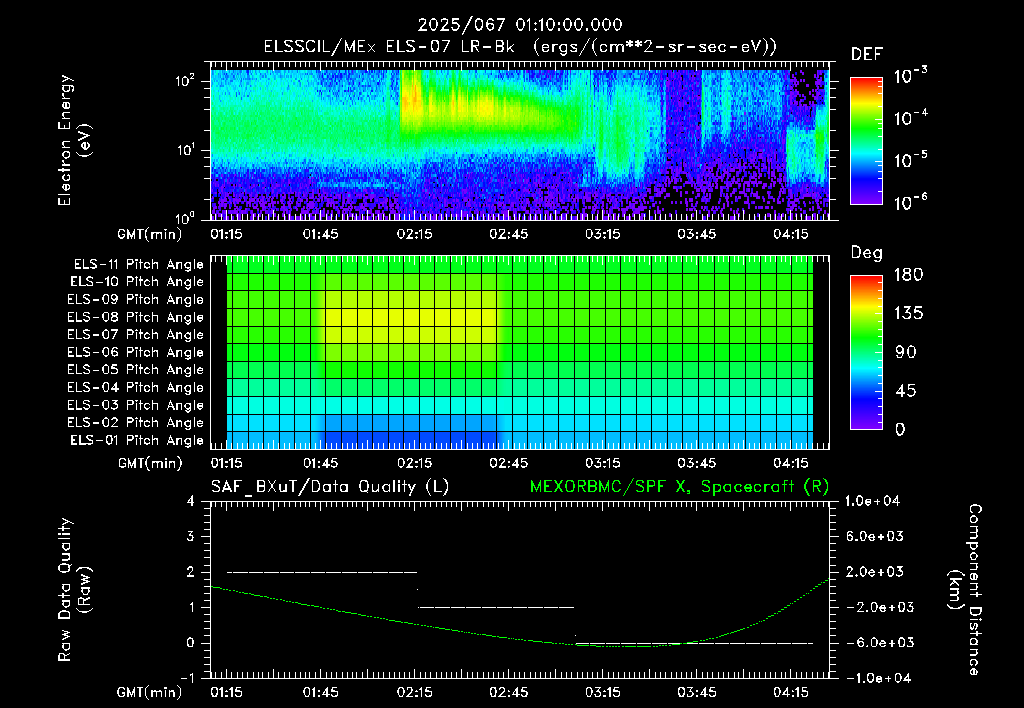Click the Deg colorbar label
The height and width of the screenshot is (708, 1024).
(x=867, y=253)
